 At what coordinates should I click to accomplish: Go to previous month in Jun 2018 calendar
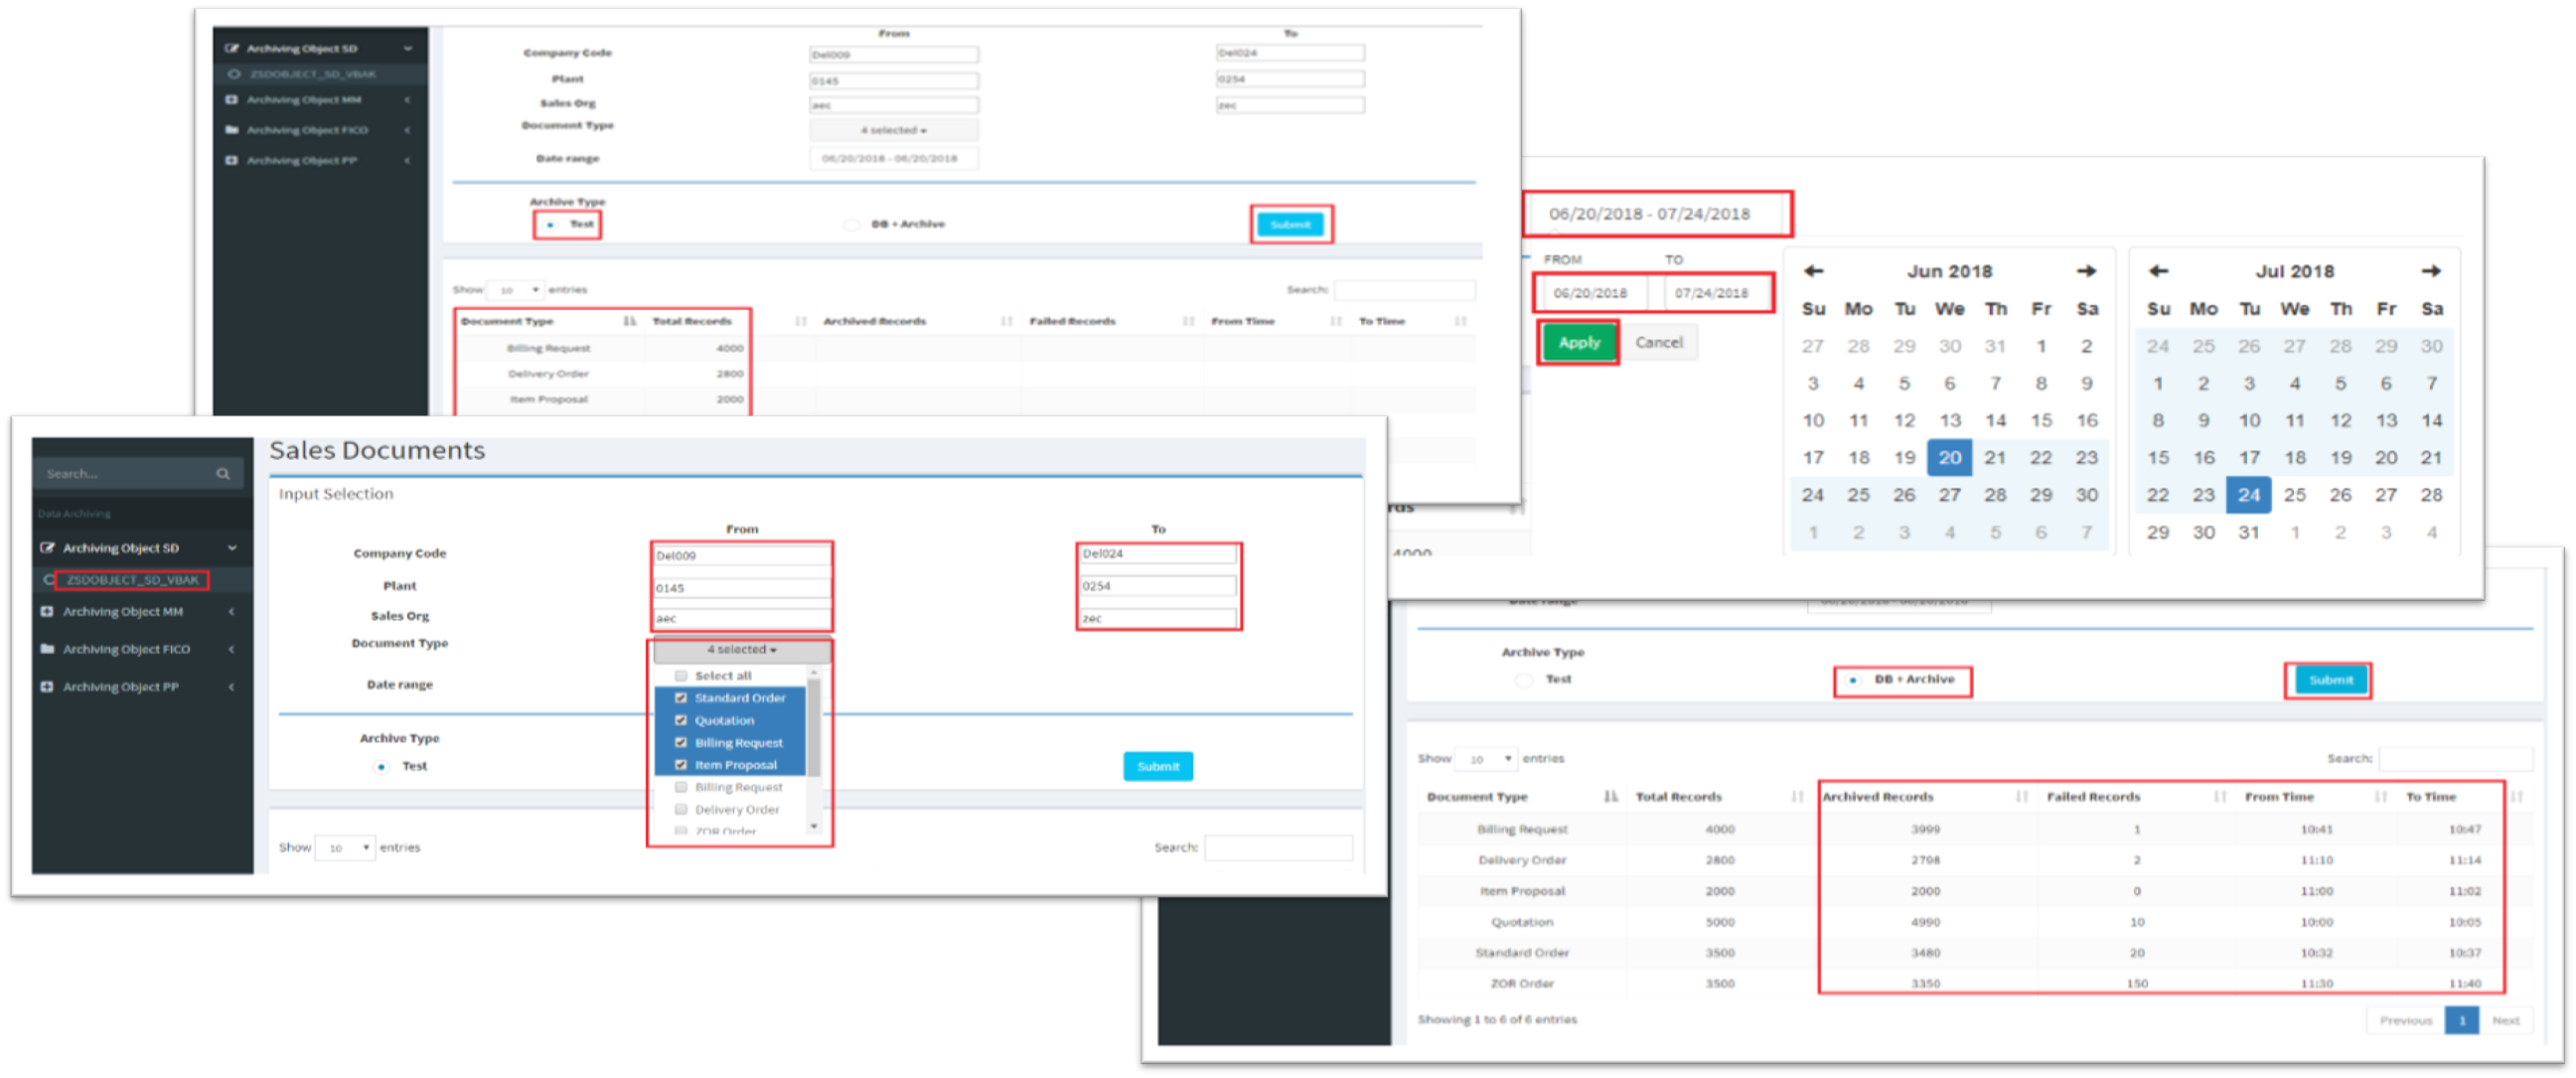[x=1814, y=271]
